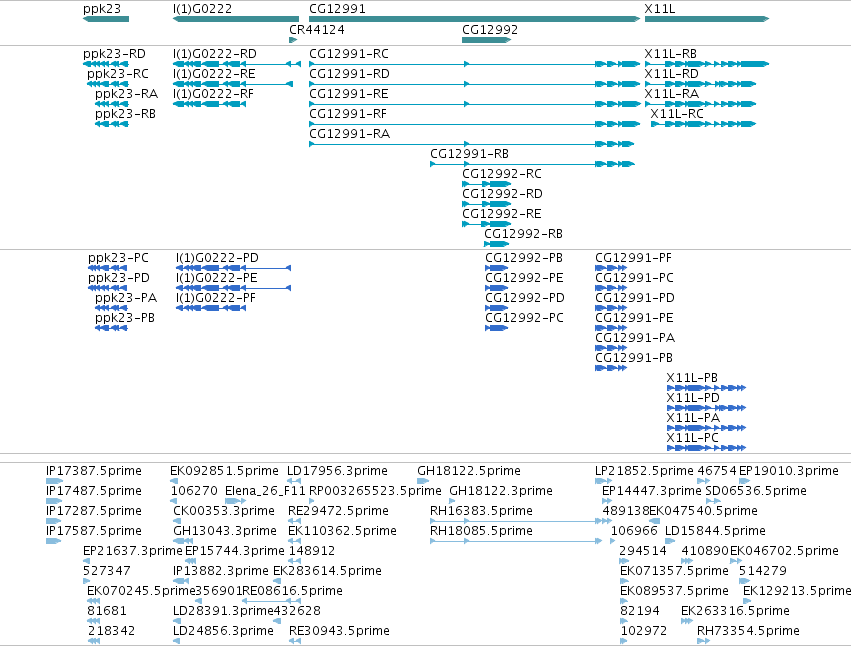
Task: Select transcript ppk23-RA
Action: [x=112, y=104]
